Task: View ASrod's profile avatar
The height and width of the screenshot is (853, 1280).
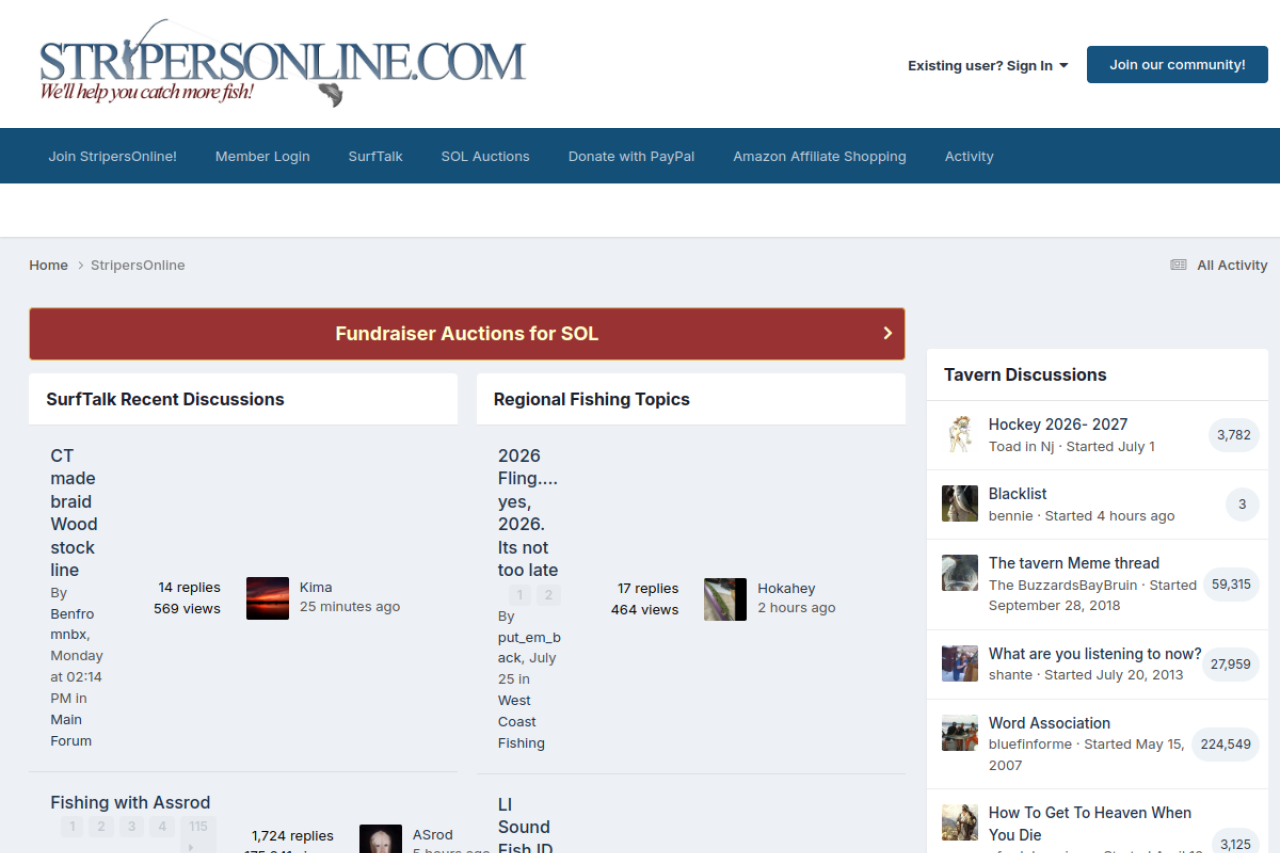Action: (380, 838)
